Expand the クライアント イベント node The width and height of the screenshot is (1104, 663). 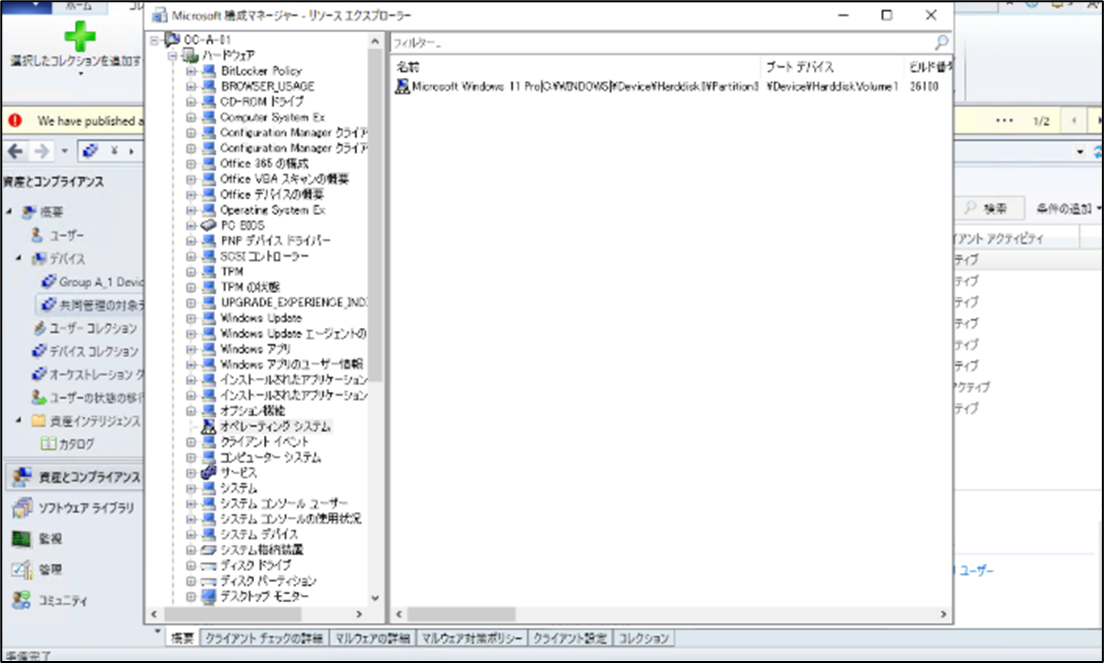click(x=191, y=442)
